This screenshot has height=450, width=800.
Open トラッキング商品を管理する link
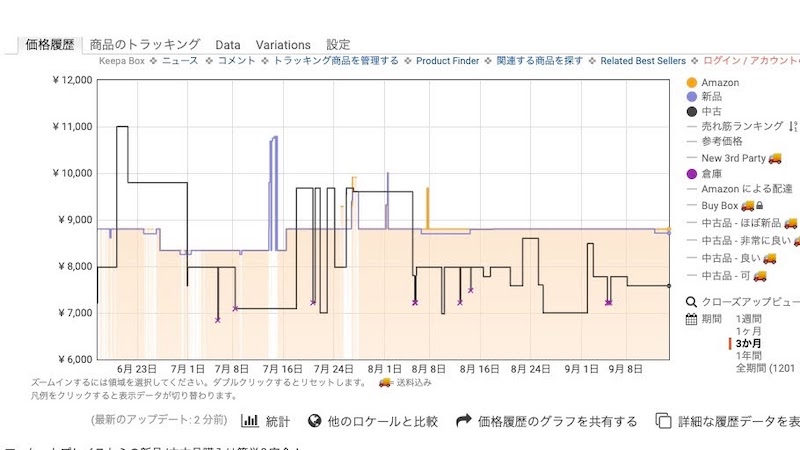pos(336,61)
